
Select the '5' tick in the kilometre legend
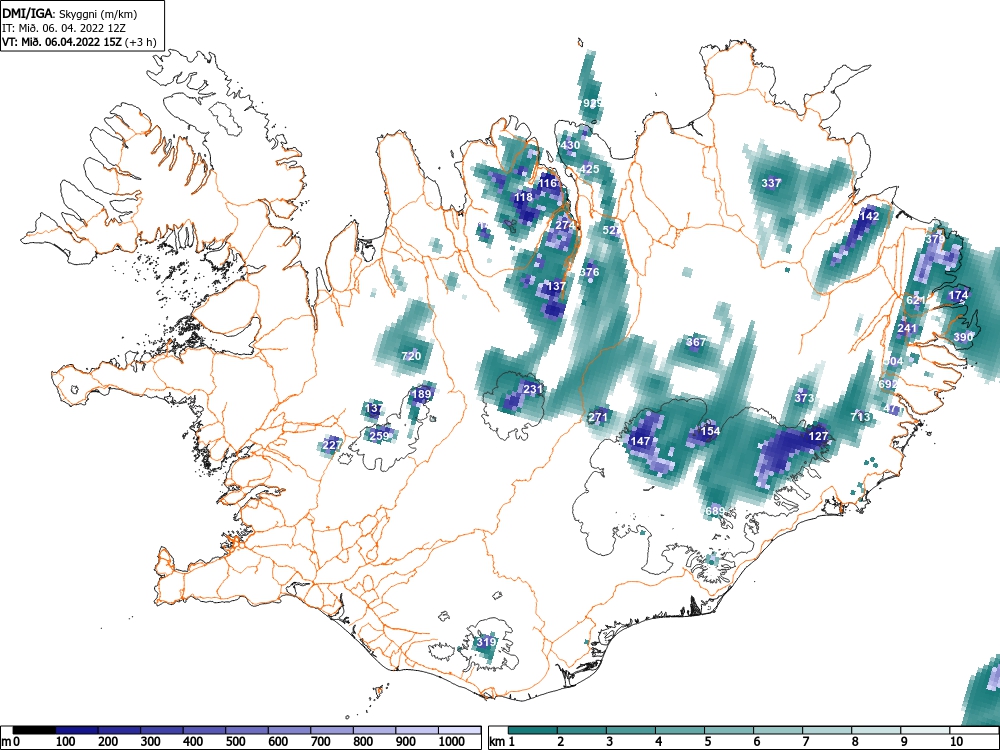click(707, 741)
